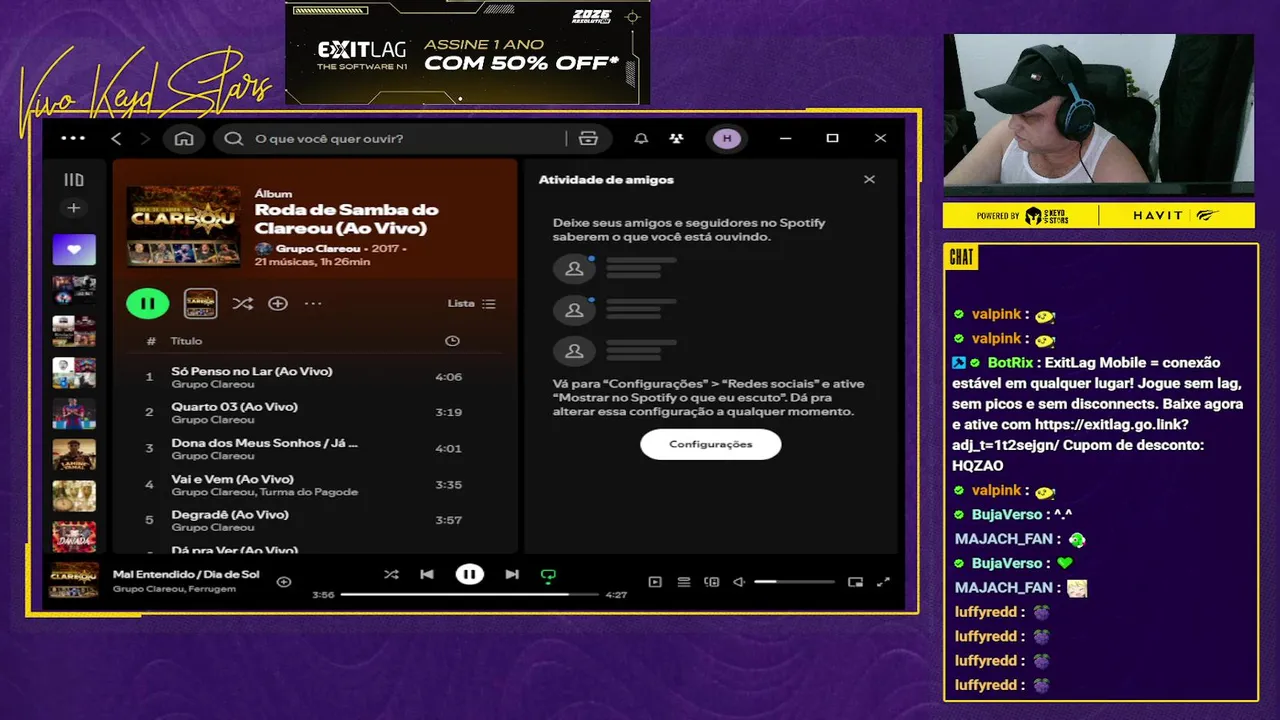Toggle shuffle in the player bar

[391, 574]
